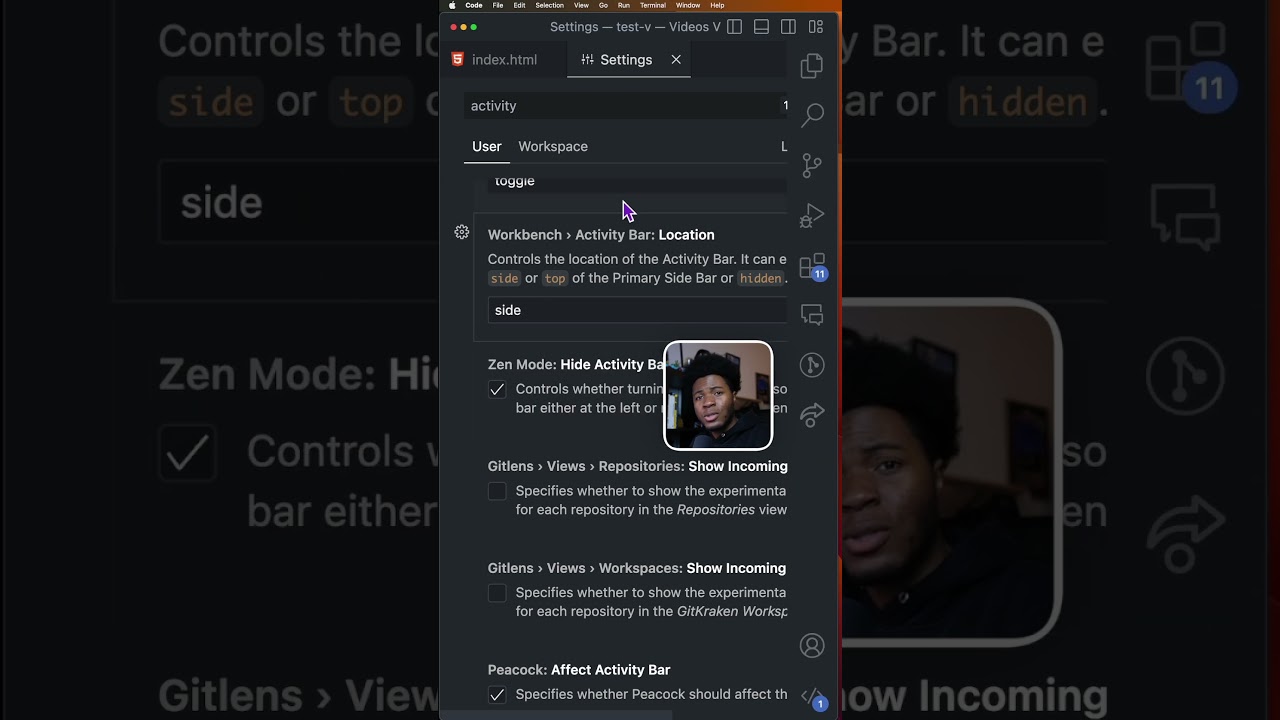Toggle Primary Side Bar layout icon
The width and height of the screenshot is (1280, 720).
pyautogui.click(x=734, y=27)
